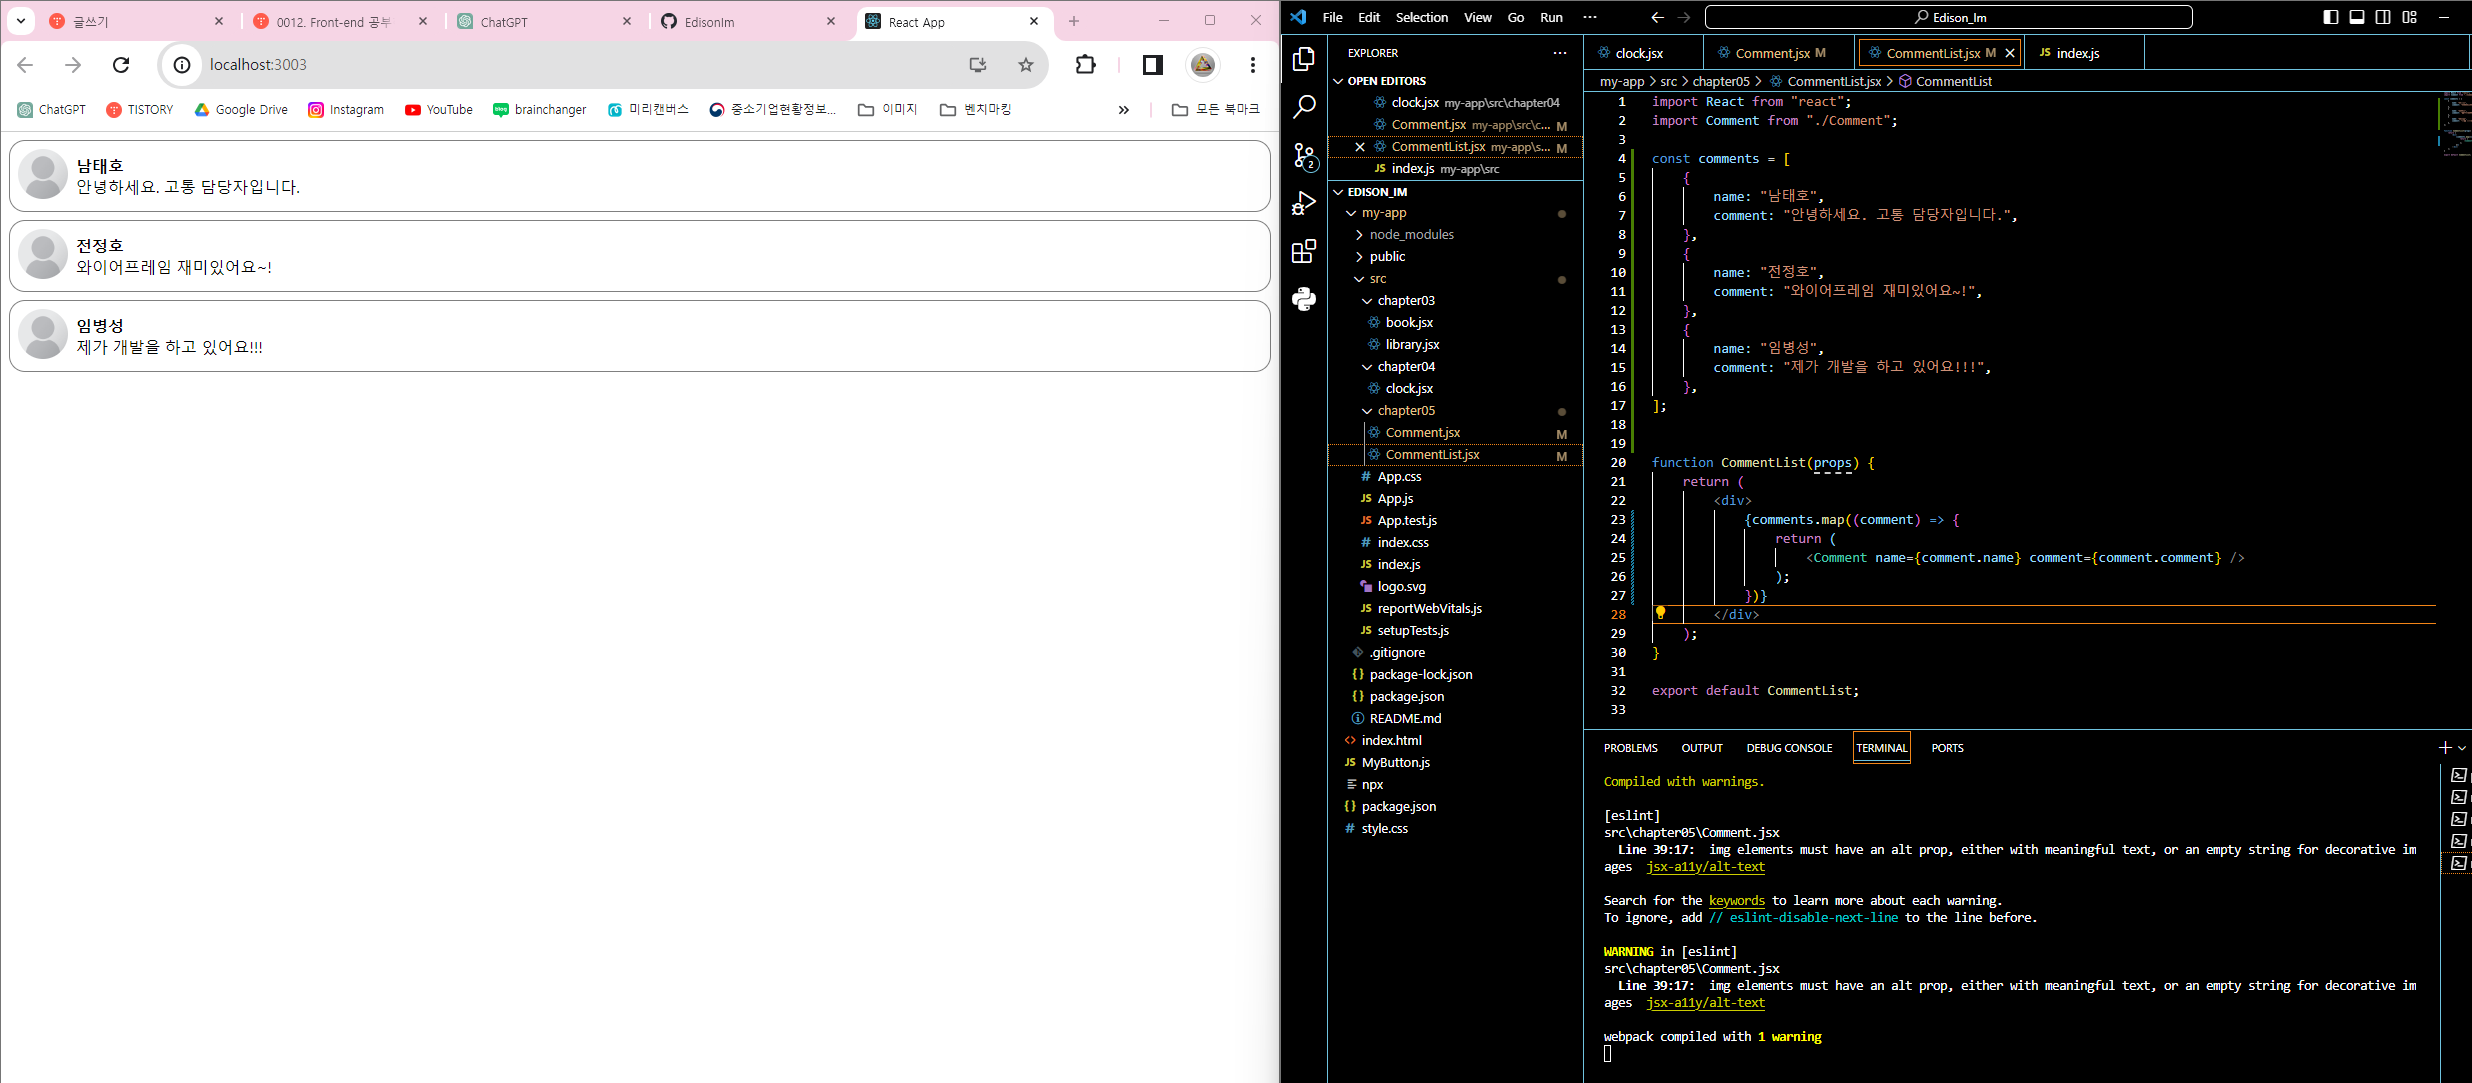Toggle Chrome side panel button
This screenshot has height=1083, width=2472.
(1152, 65)
